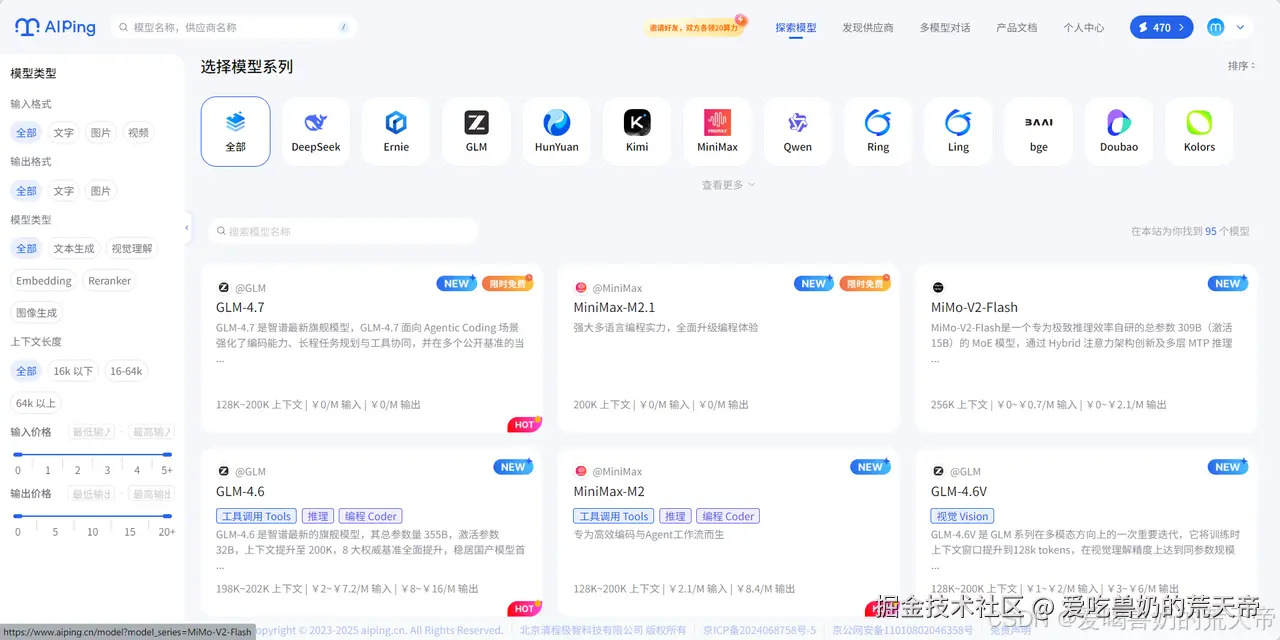Viewport: 1280px width, 640px height.
Task: Open the Qwen model series filter
Action: [x=797, y=130]
